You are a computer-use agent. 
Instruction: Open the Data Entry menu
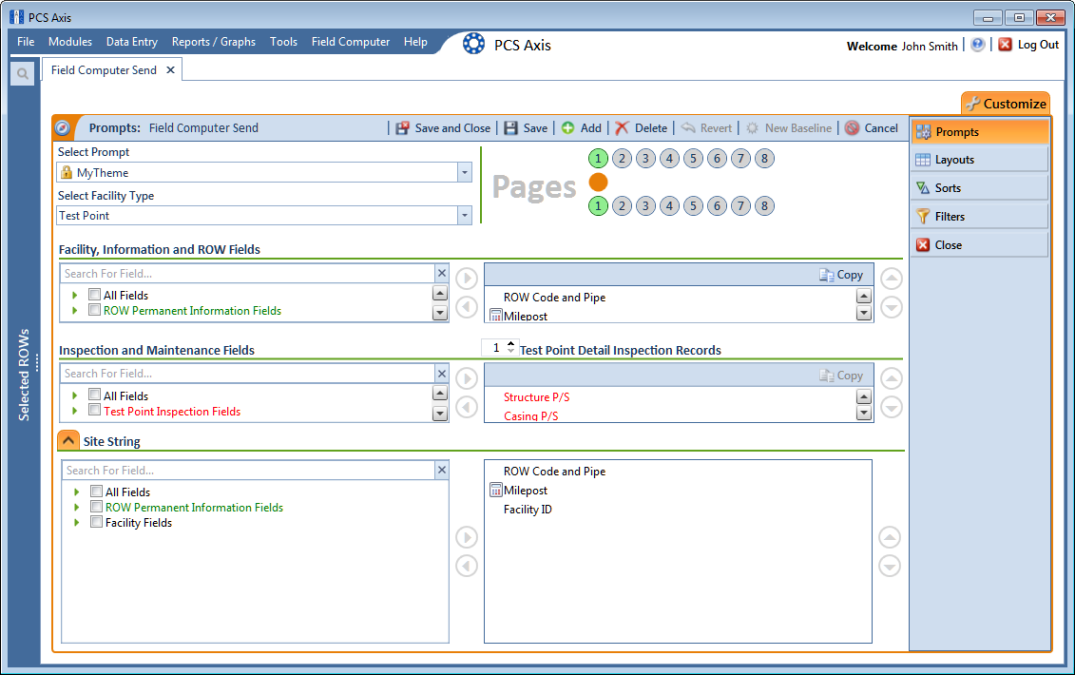132,42
